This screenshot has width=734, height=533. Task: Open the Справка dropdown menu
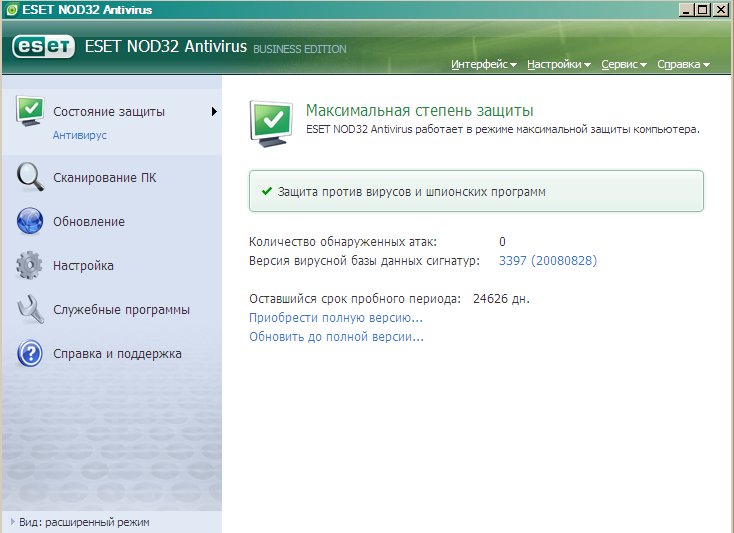coord(683,64)
